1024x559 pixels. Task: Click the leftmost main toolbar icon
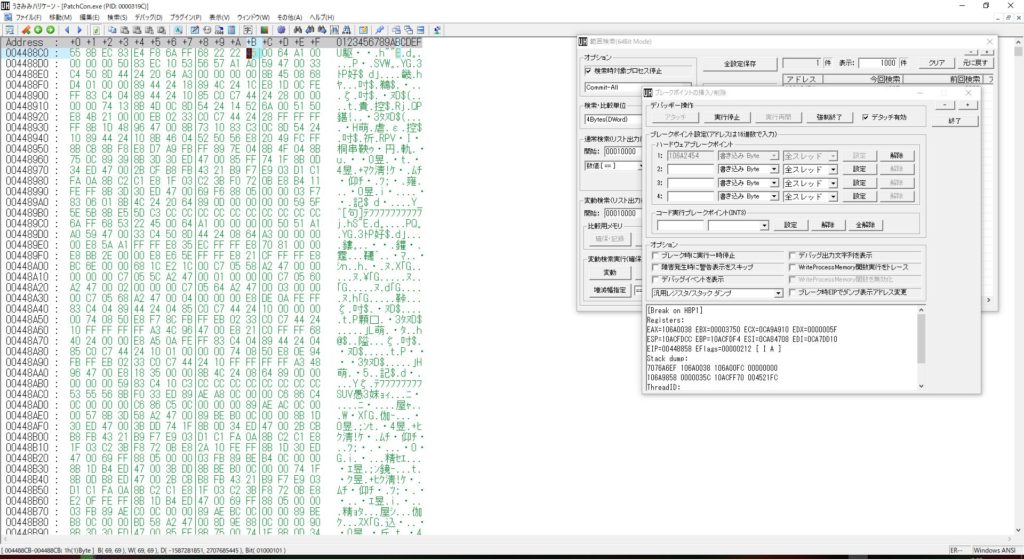click(x=9, y=30)
